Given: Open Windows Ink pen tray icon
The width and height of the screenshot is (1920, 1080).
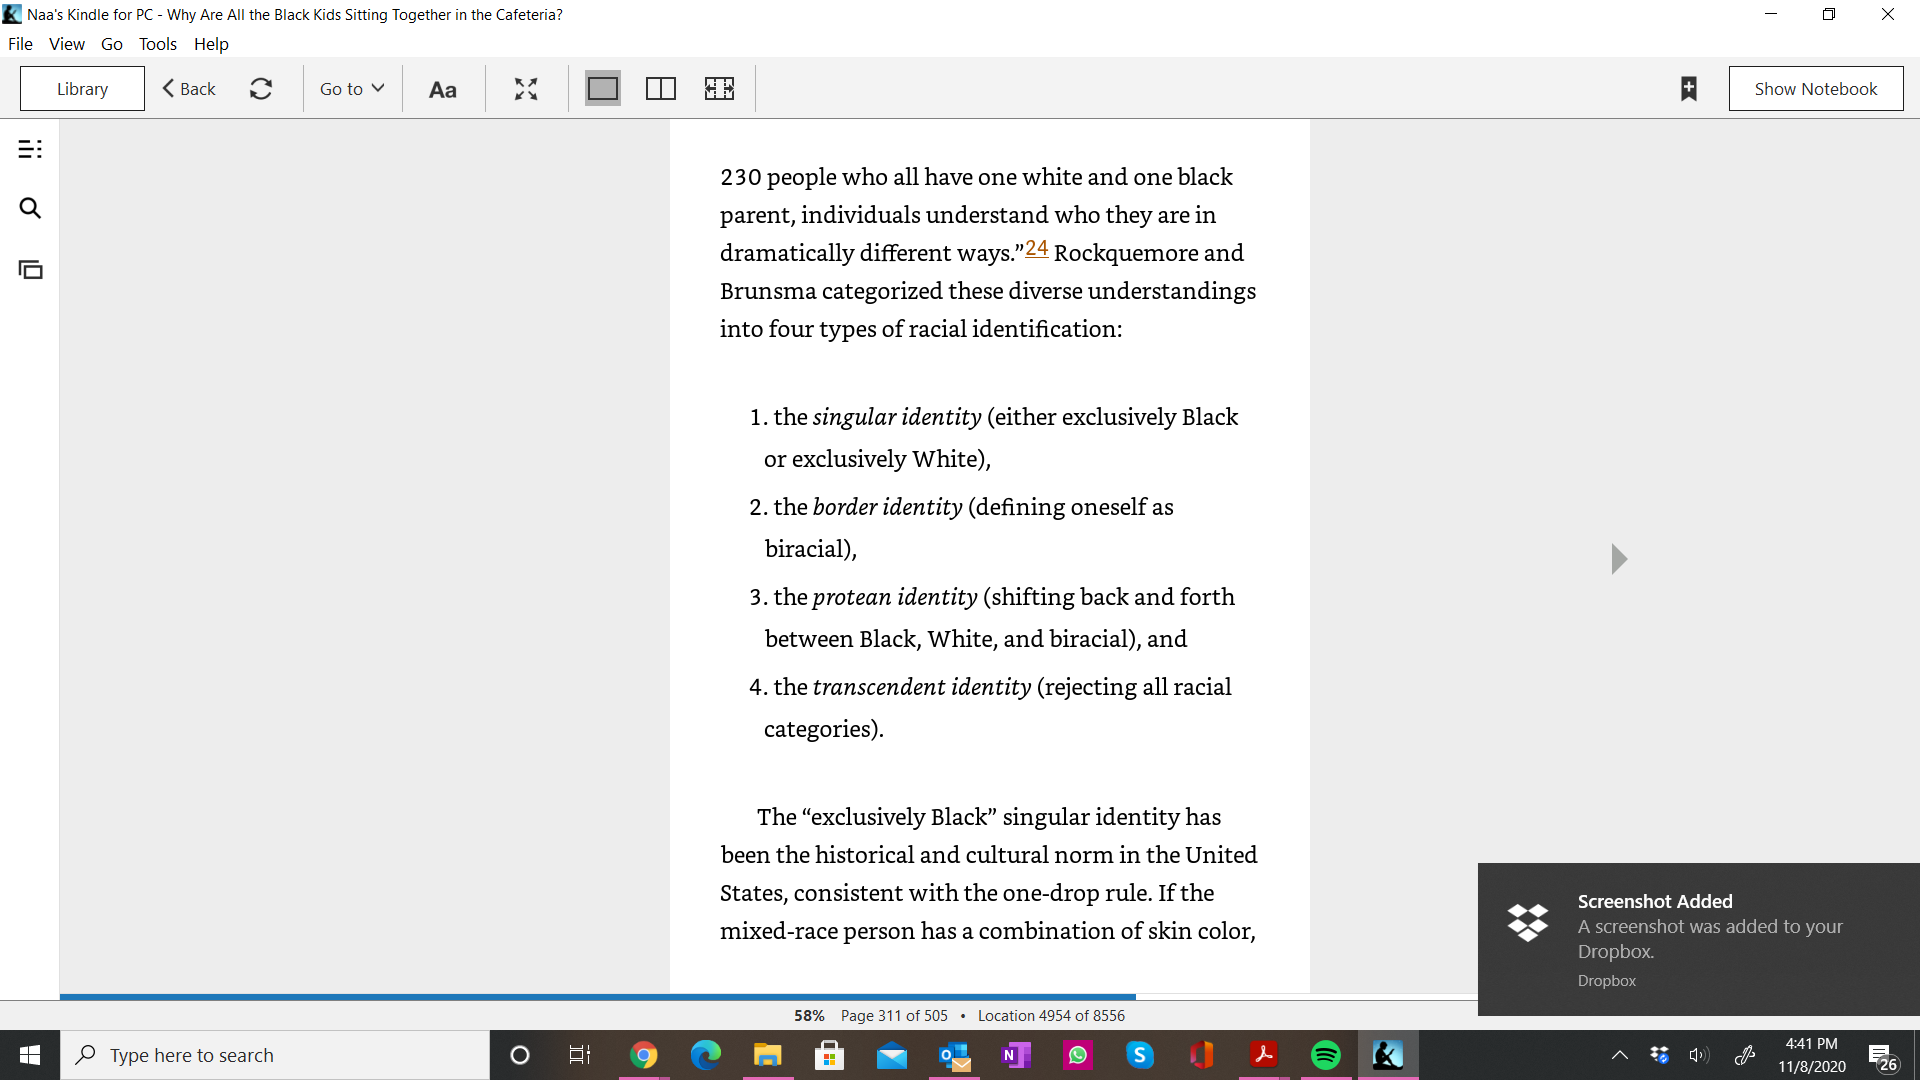Looking at the screenshot, I should click(1745, 1055).
